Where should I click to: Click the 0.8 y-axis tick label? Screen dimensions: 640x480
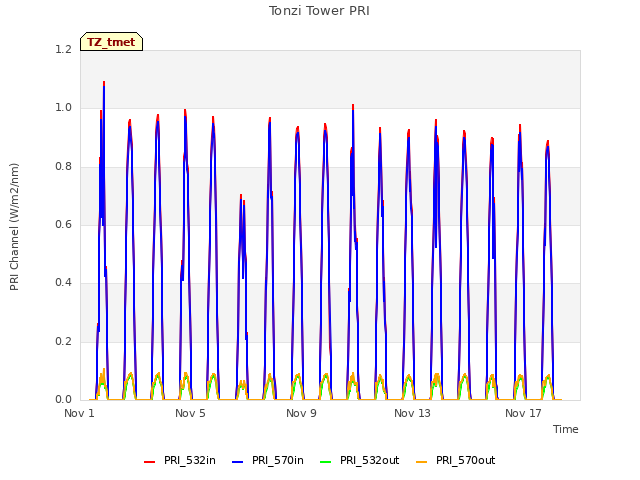63,166
